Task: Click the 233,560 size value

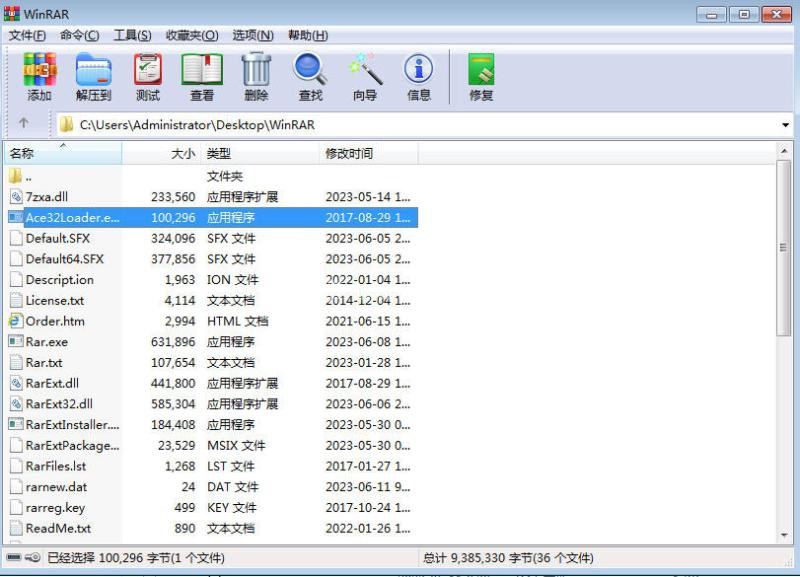Action: click(173, 197)
